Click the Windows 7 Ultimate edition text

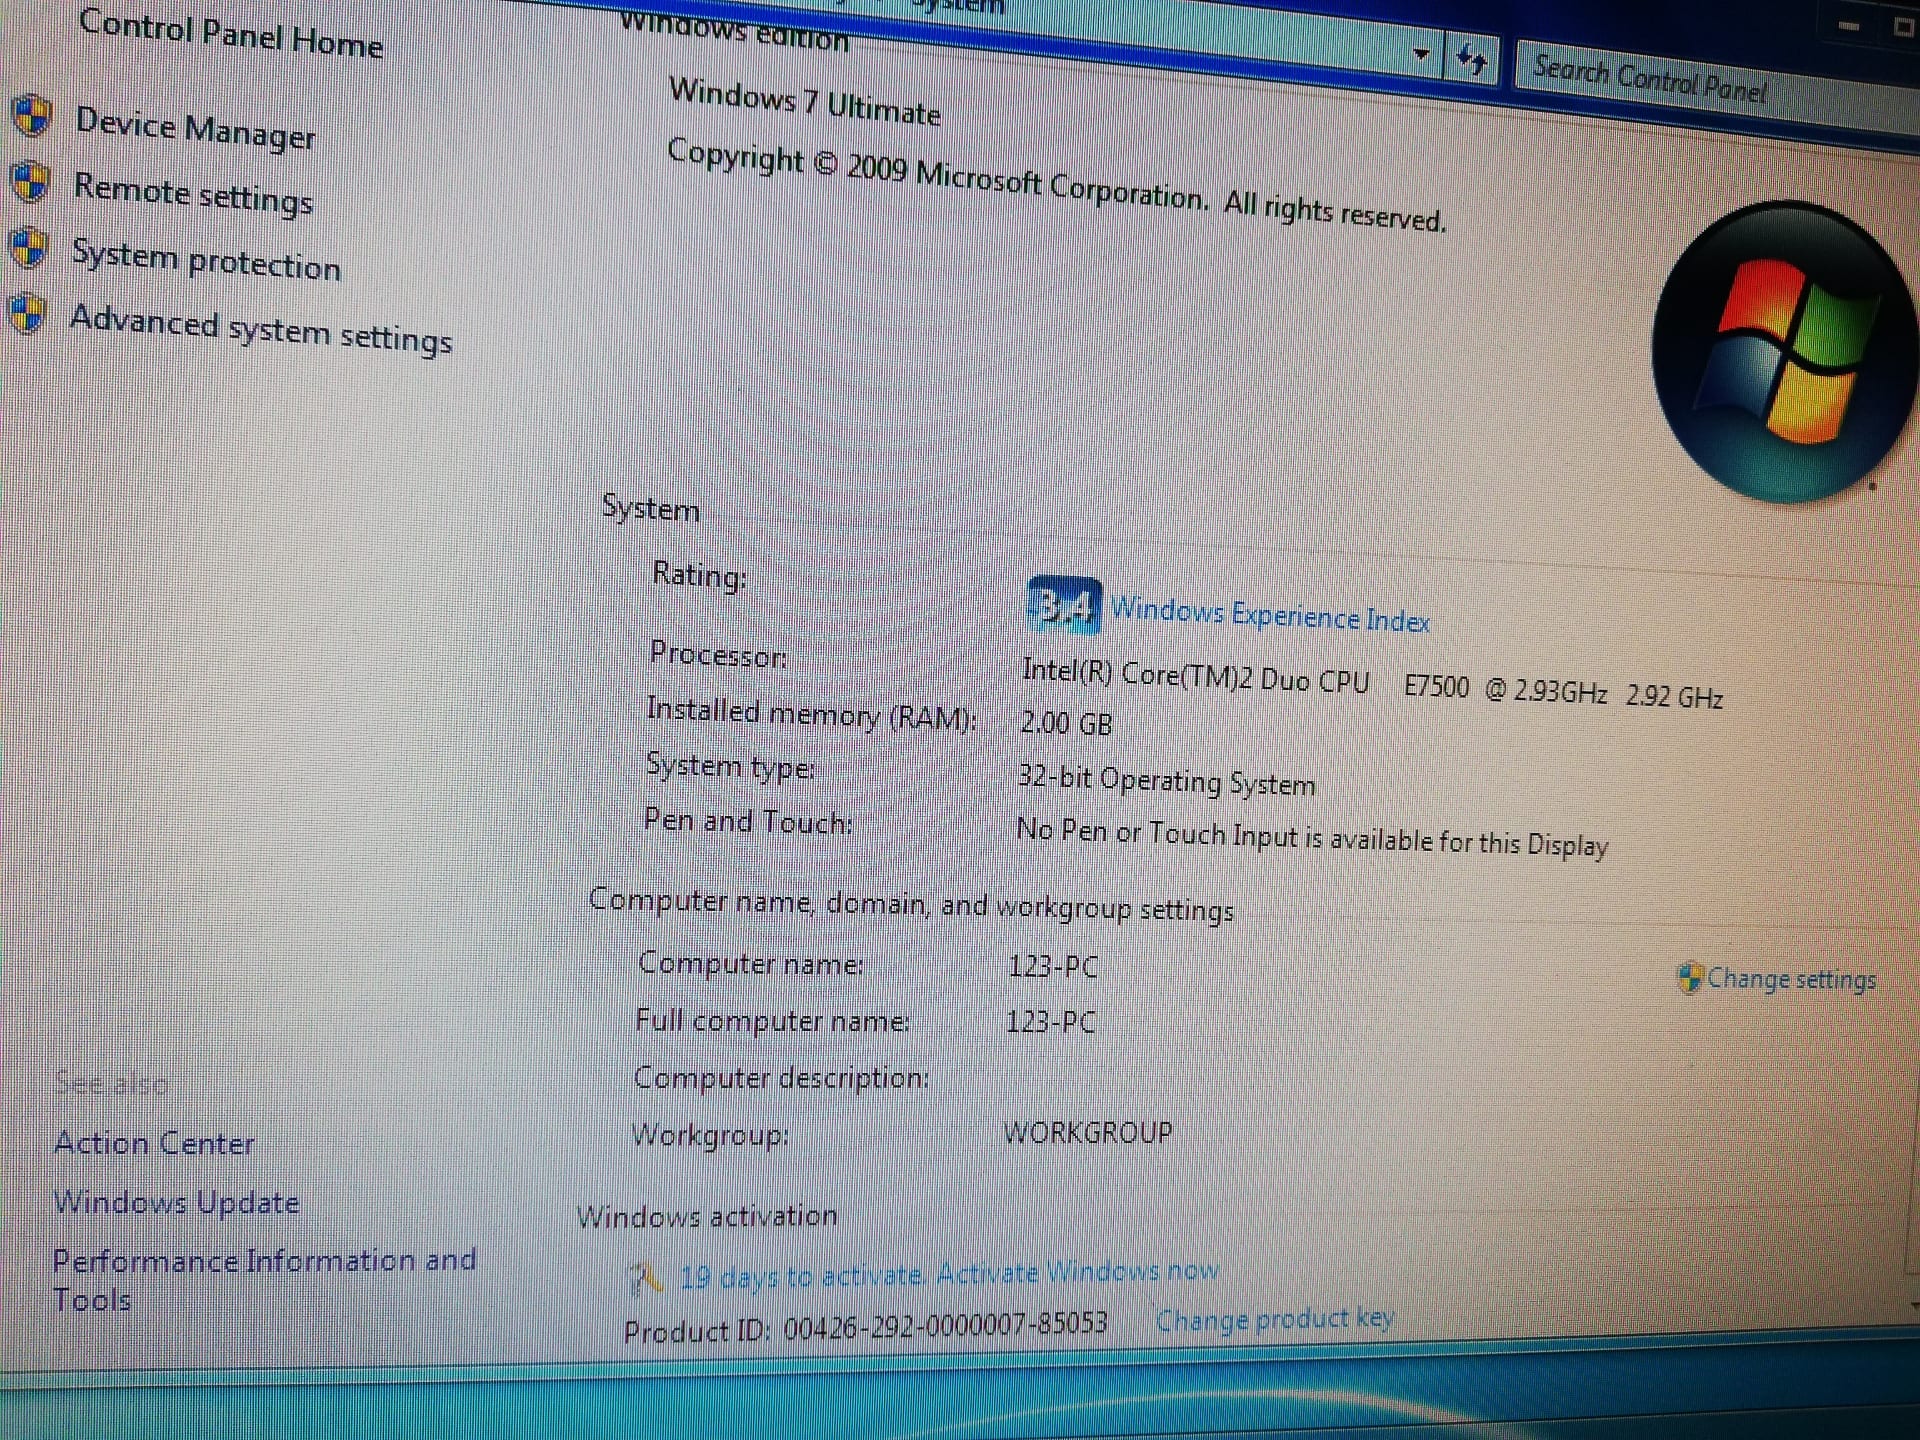click(805, 102)
